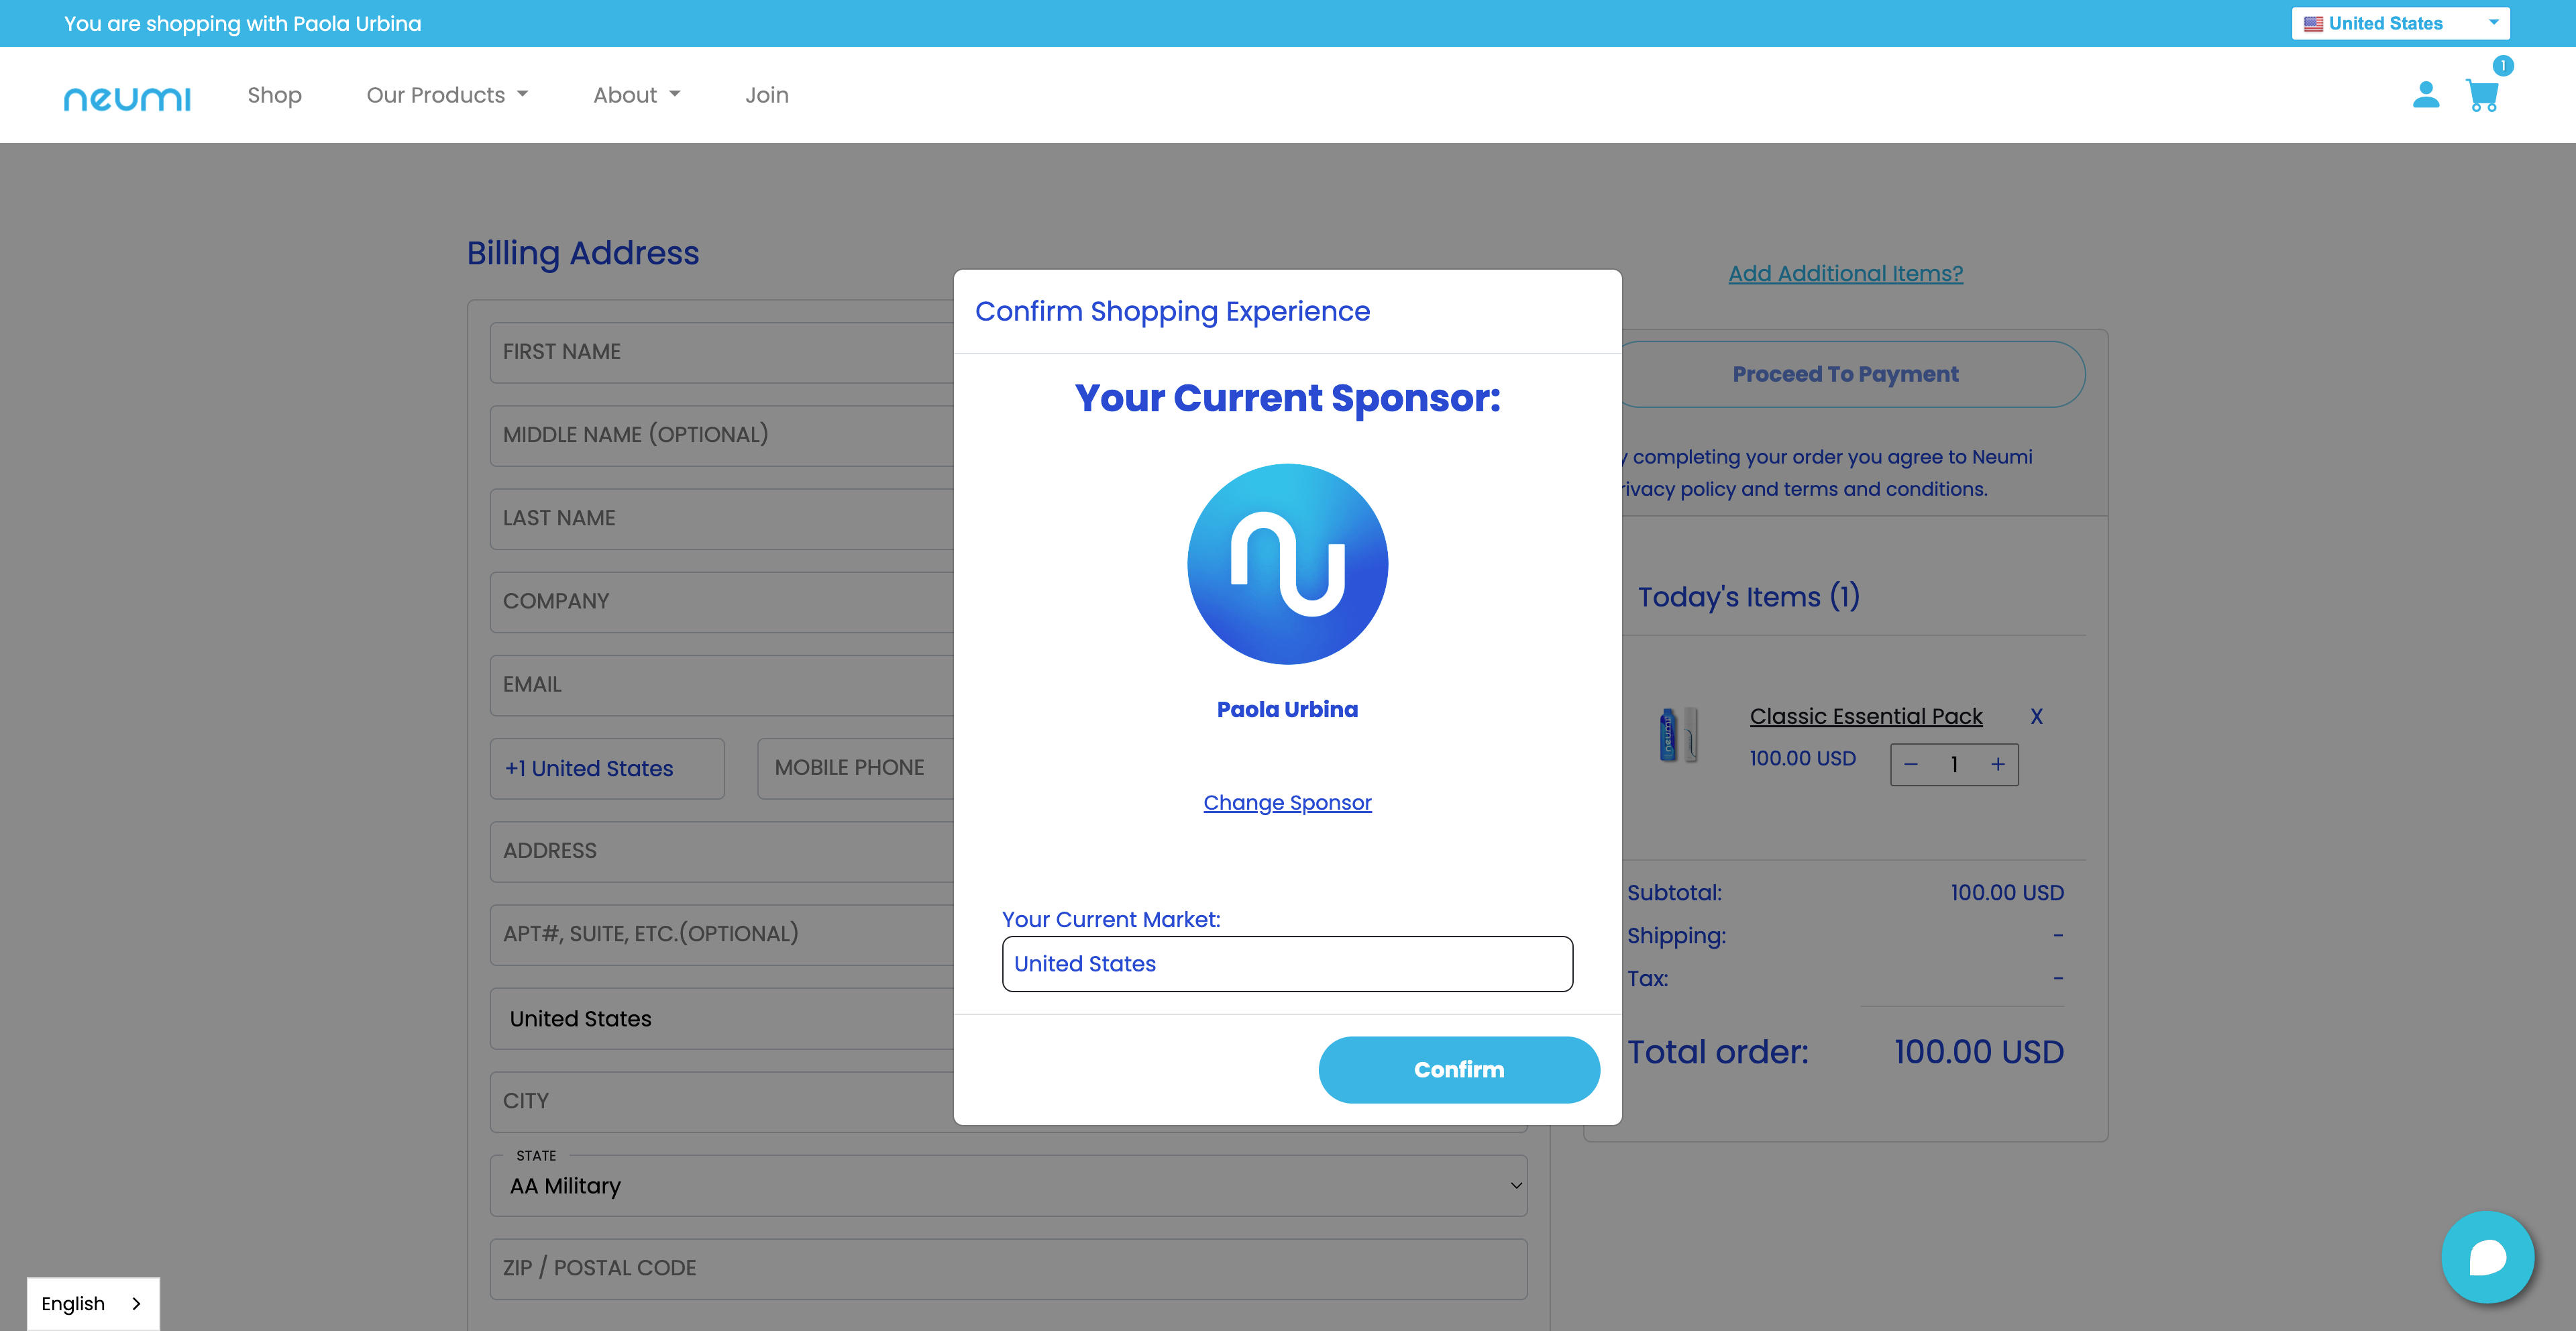2576x1331 pixels.
Task: Click Add Additional Items link
Action: 1845,273
